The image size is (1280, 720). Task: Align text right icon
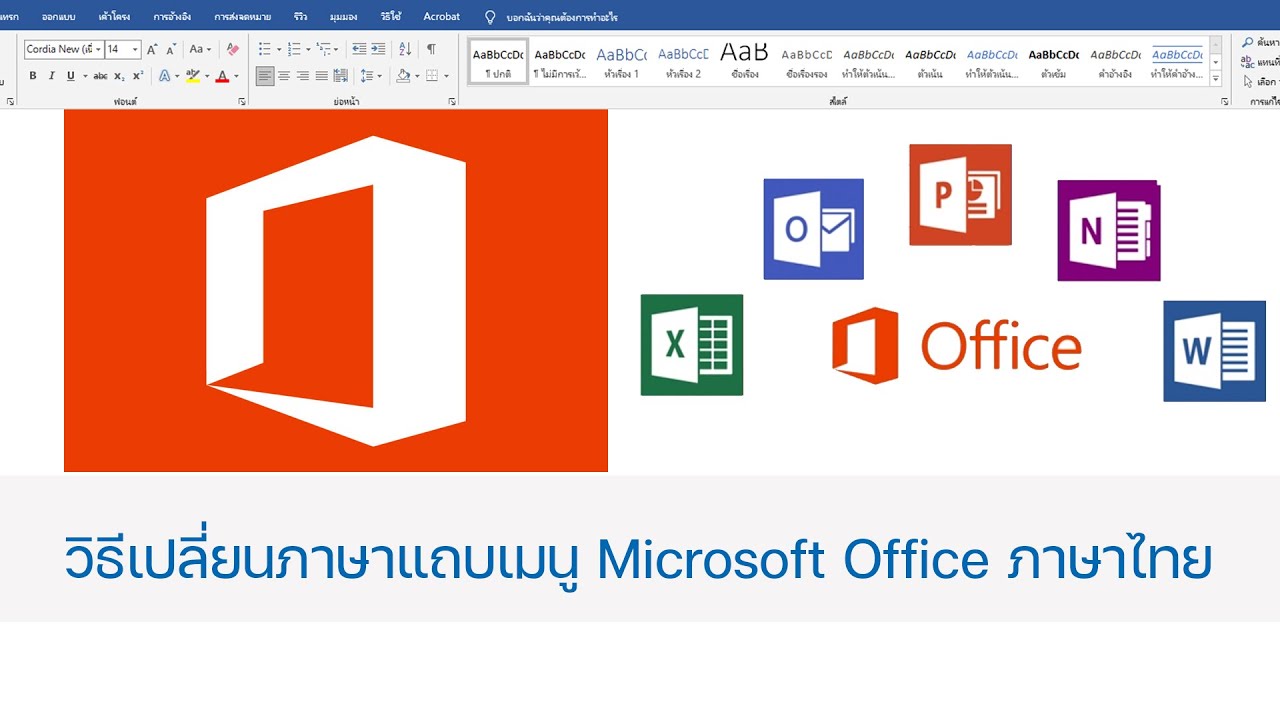303,76
